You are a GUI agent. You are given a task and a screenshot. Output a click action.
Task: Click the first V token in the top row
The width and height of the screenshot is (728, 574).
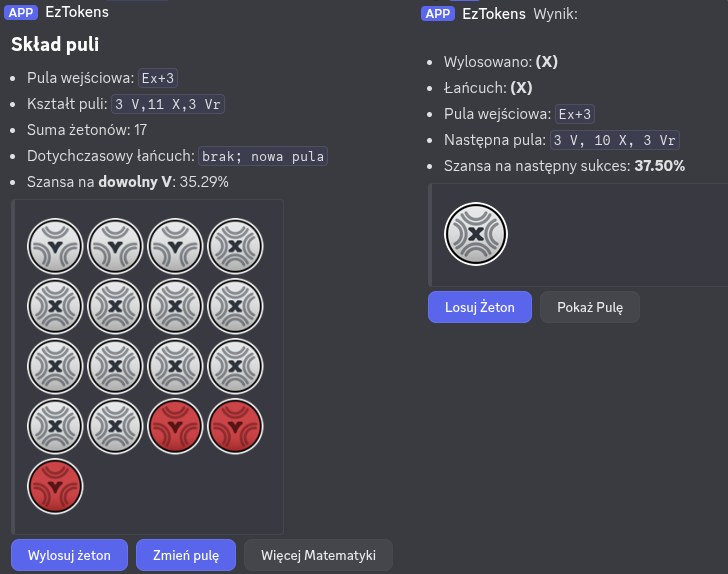55,246
